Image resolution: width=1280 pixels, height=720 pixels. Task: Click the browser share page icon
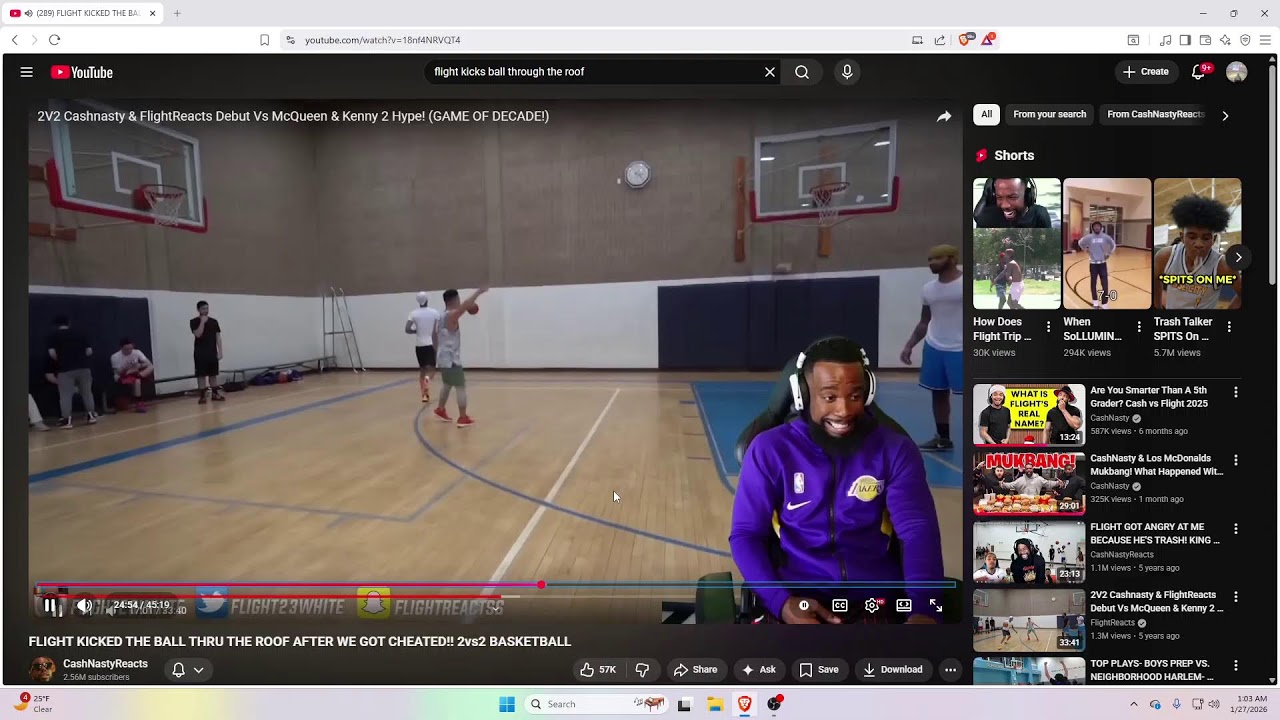click(x=940, y=40)
